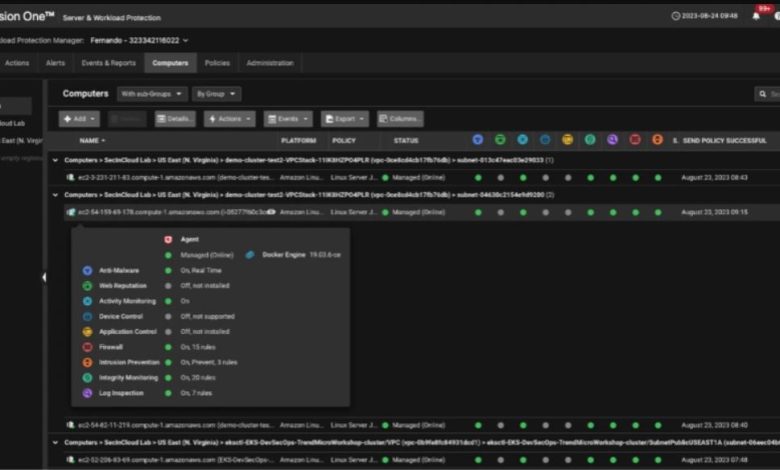Sort by the STATUS column header
The width and height of the screenshot is (780, 470).
(406, 141)
